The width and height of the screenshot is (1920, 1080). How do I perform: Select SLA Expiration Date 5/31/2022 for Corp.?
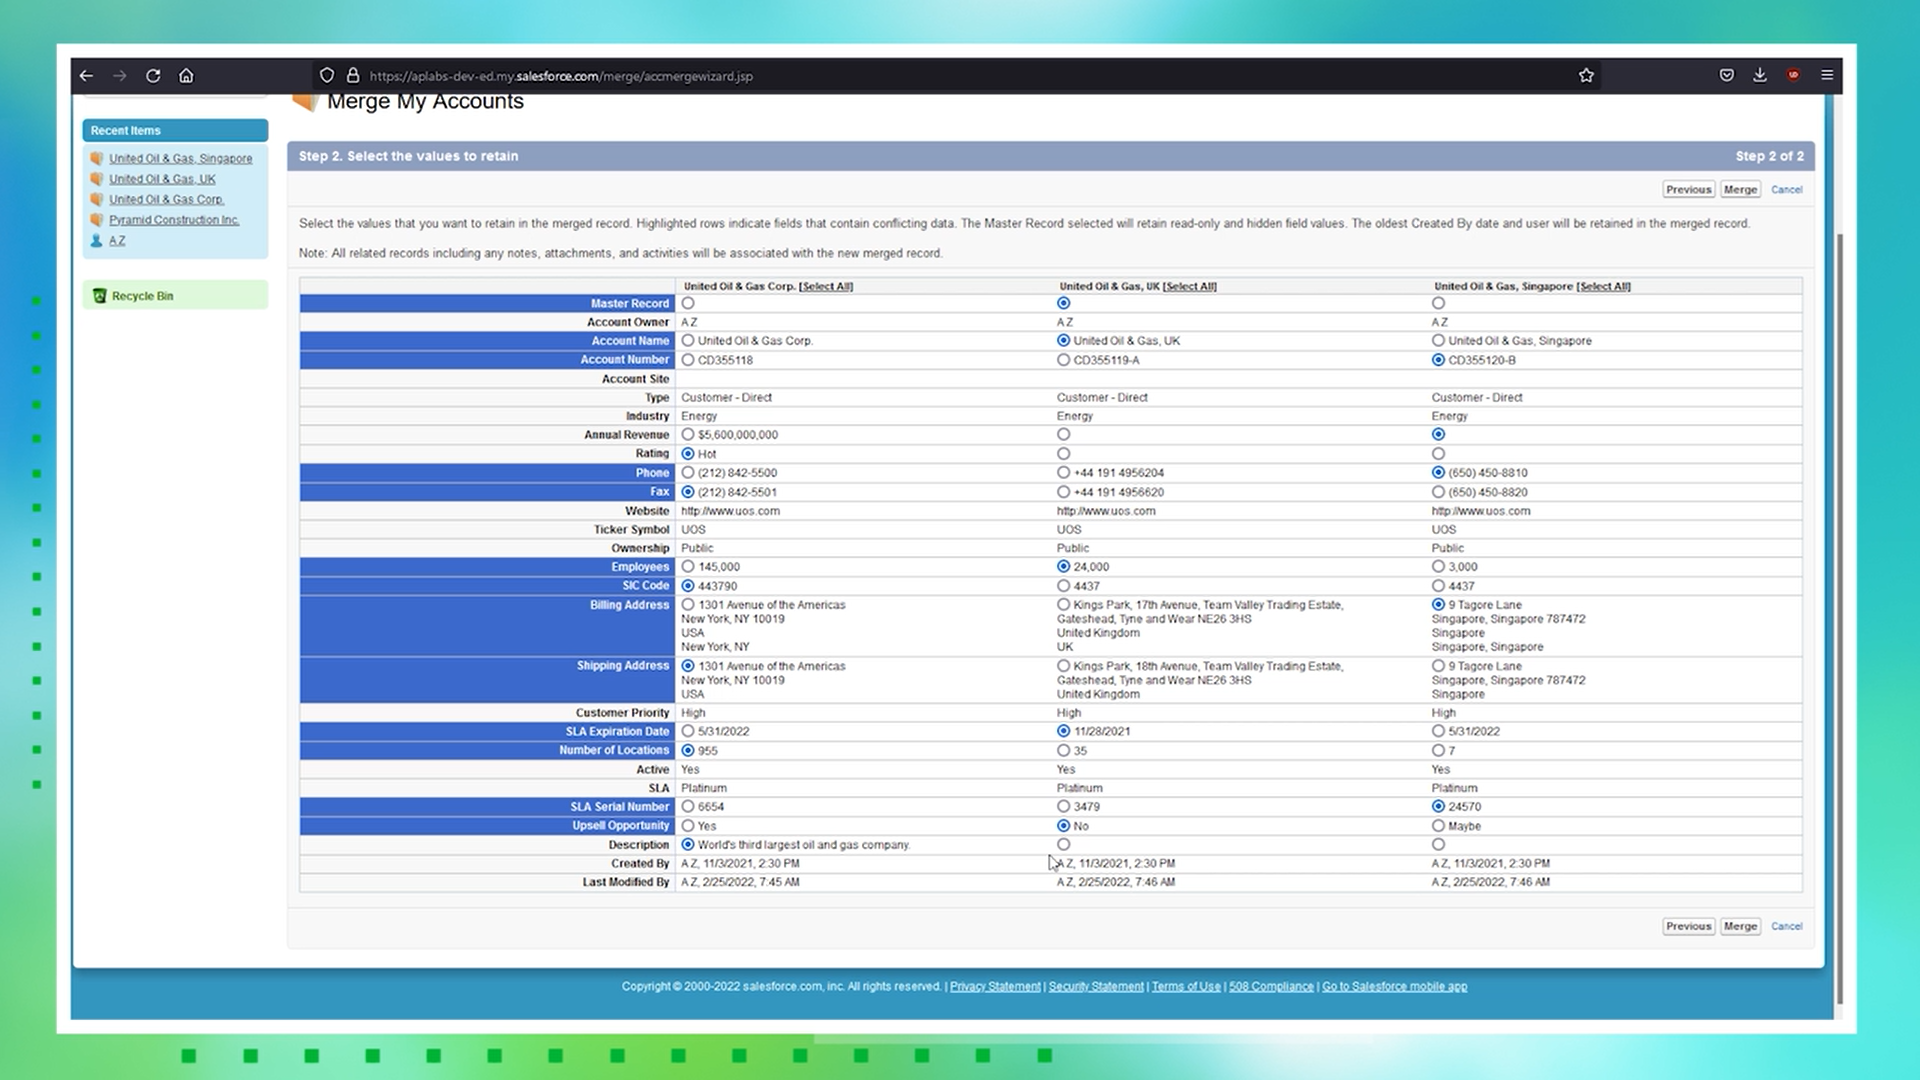pos(688,732)
